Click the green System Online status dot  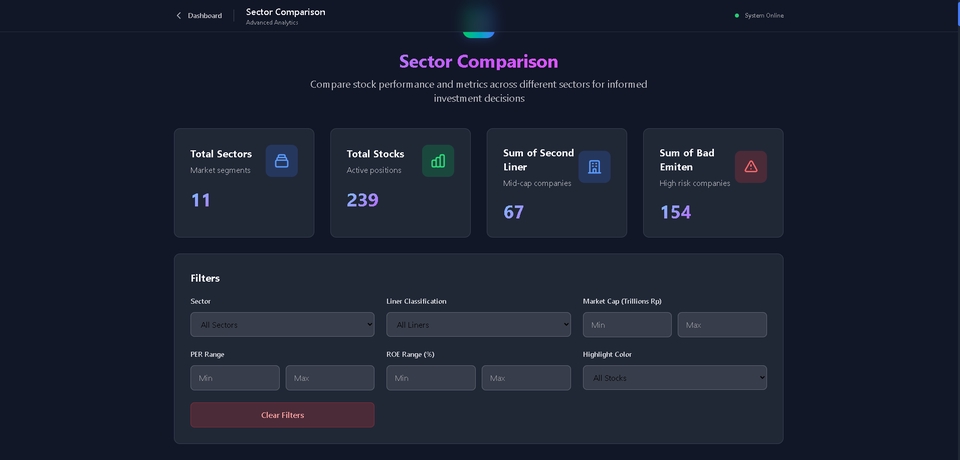pyautogui.click(x=737, y=16)
